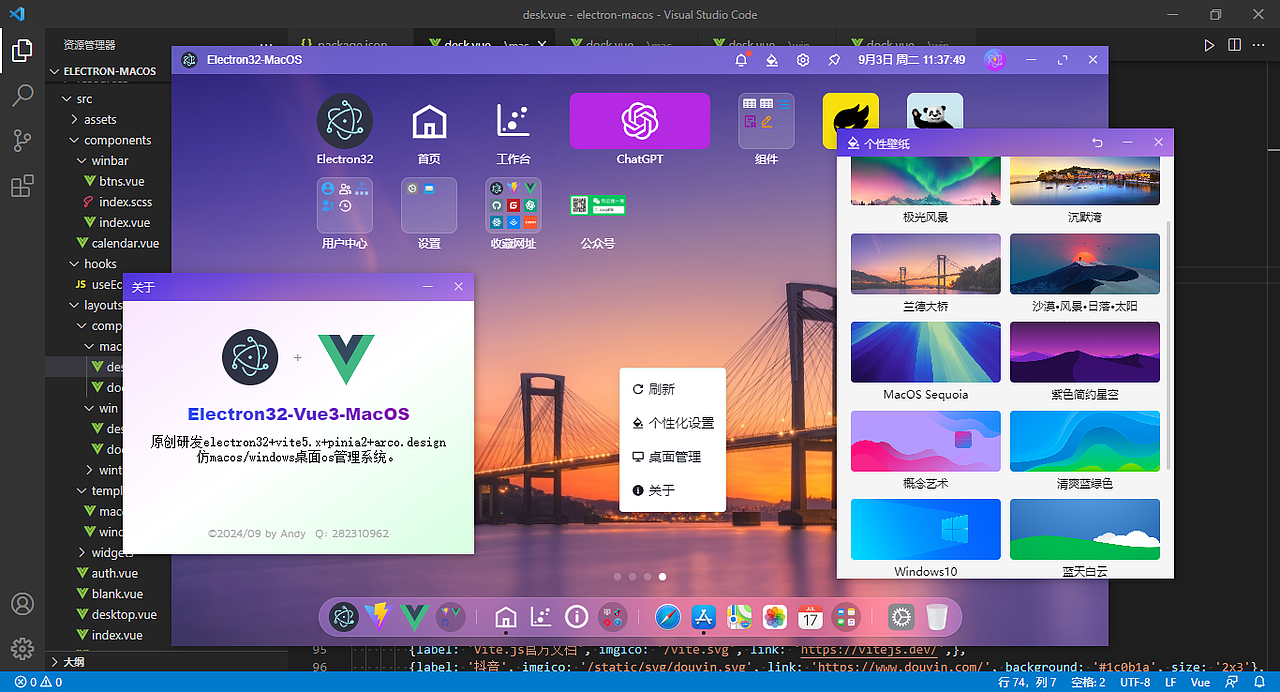Open the 收藏网址 bookmarks folder
The width and height of the screenshot is (1280, 692).
coord(513,205)
